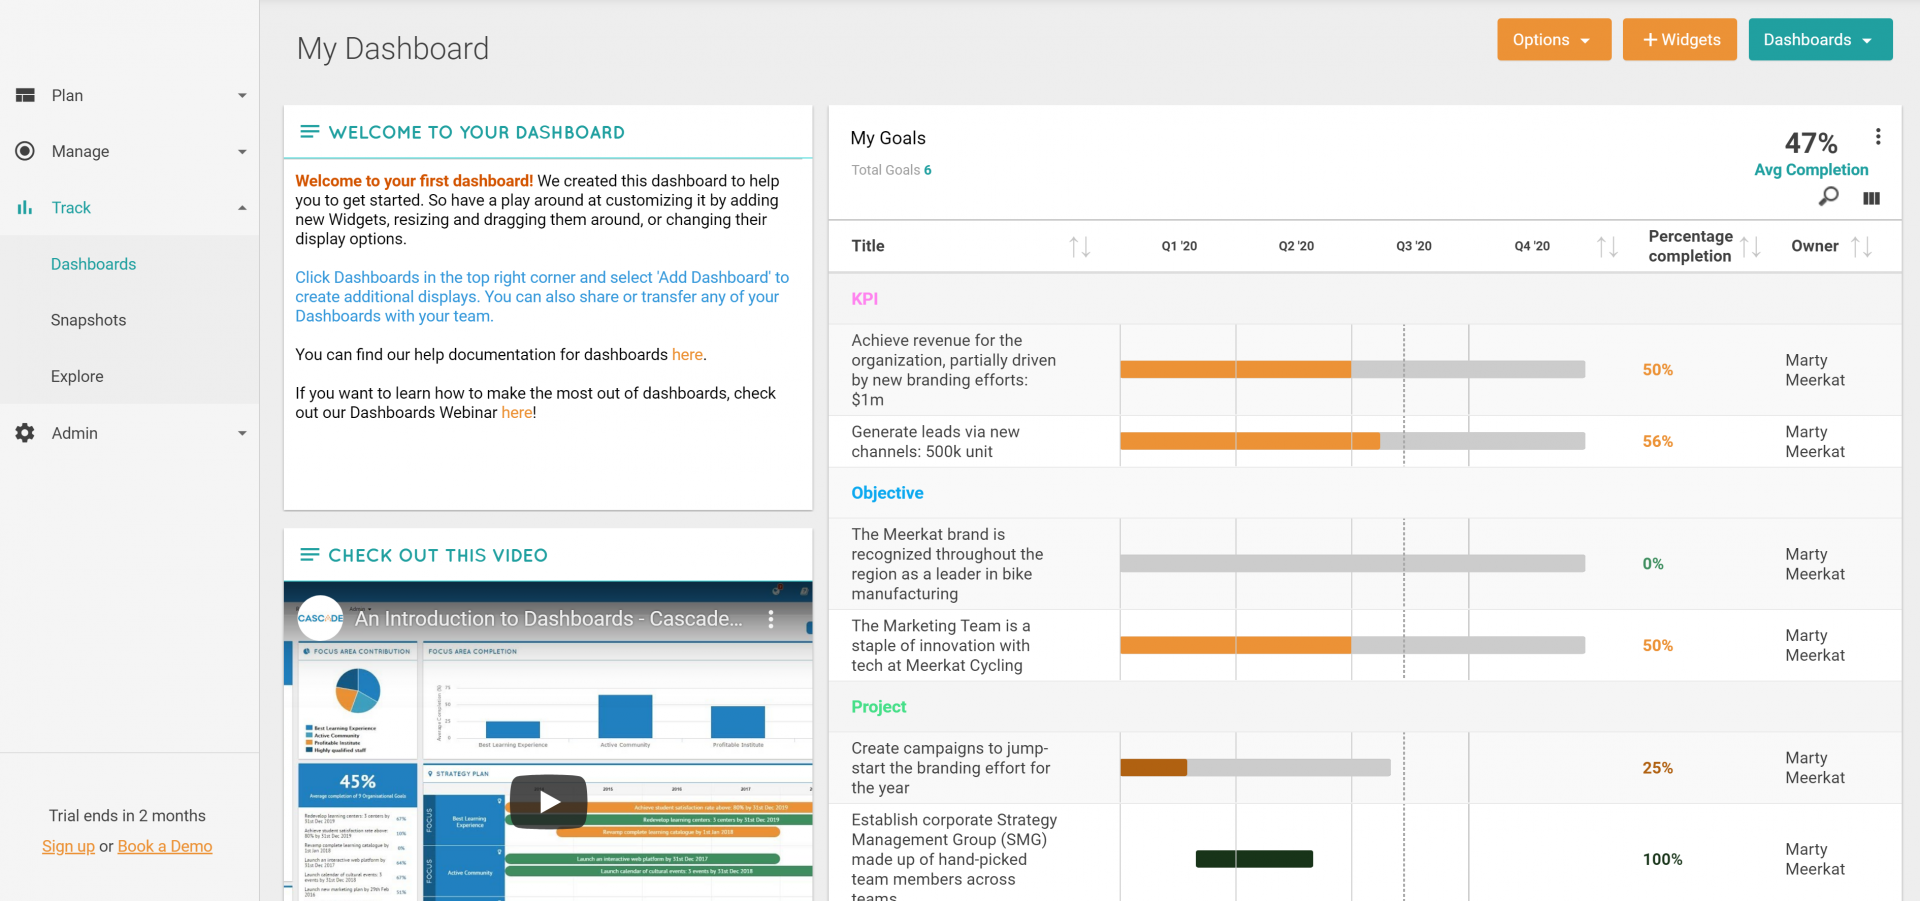Open 'The Marketing Team is a staple' objective
The width and height of the screenshot is (1920, 901).
coord(941,646)
